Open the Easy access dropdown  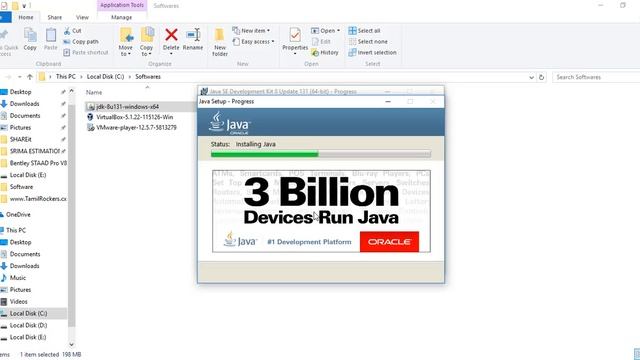pyautogui.click(x=253, y=42)
